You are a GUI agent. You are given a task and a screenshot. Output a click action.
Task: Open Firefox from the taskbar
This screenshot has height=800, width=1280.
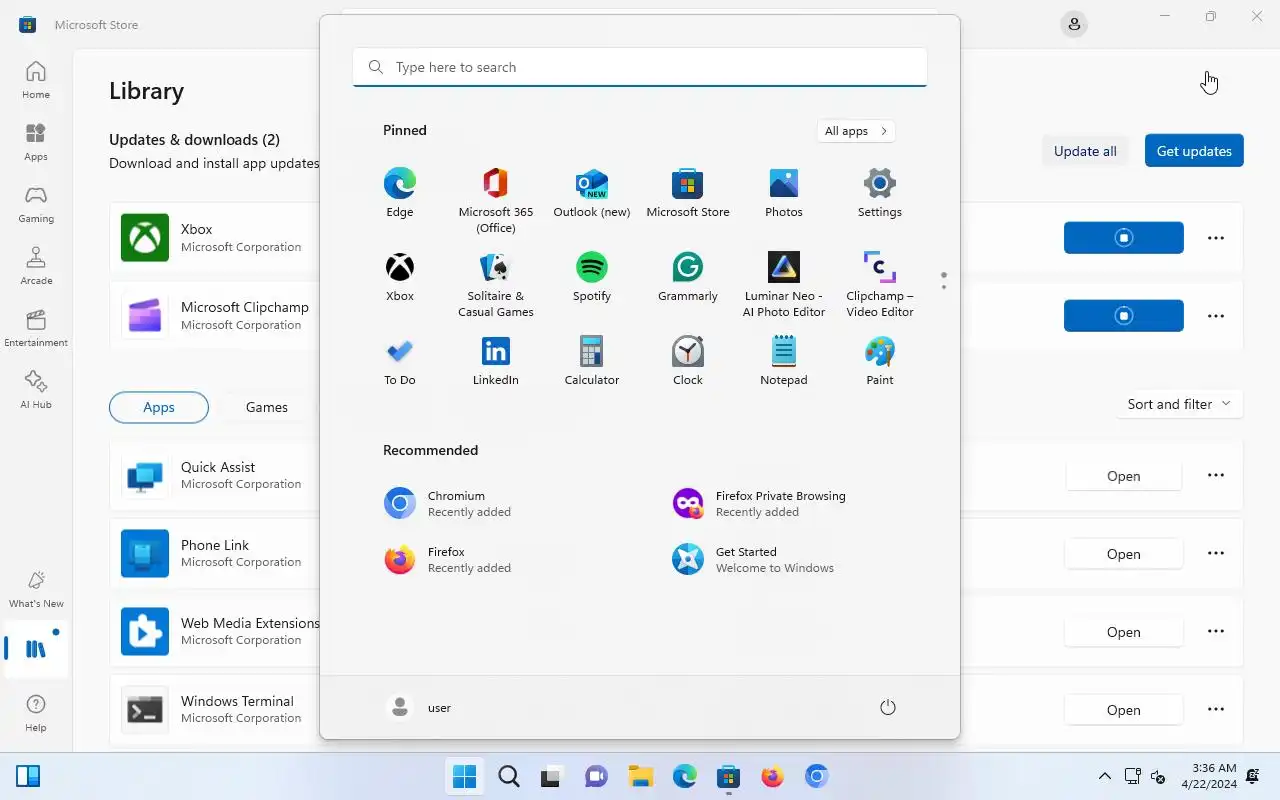[773, 776]
